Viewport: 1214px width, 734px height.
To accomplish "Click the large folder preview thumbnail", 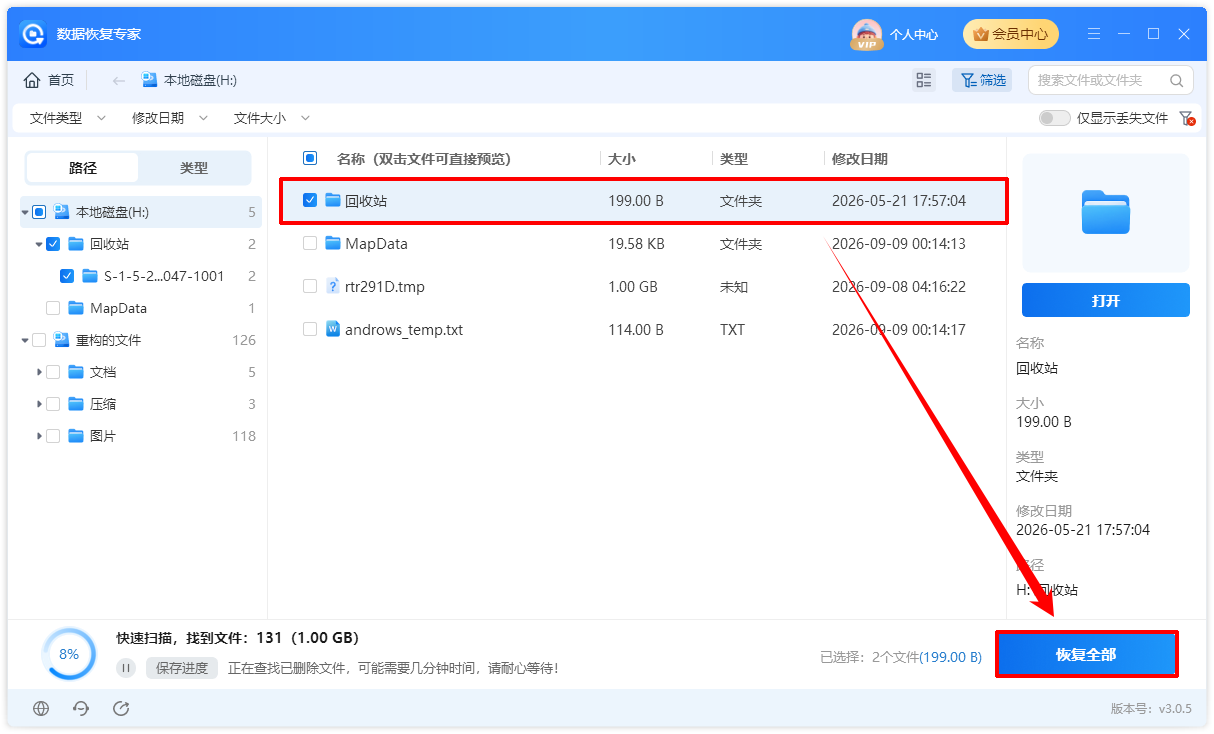I will pyautogui.click(x=1106, y=212).
